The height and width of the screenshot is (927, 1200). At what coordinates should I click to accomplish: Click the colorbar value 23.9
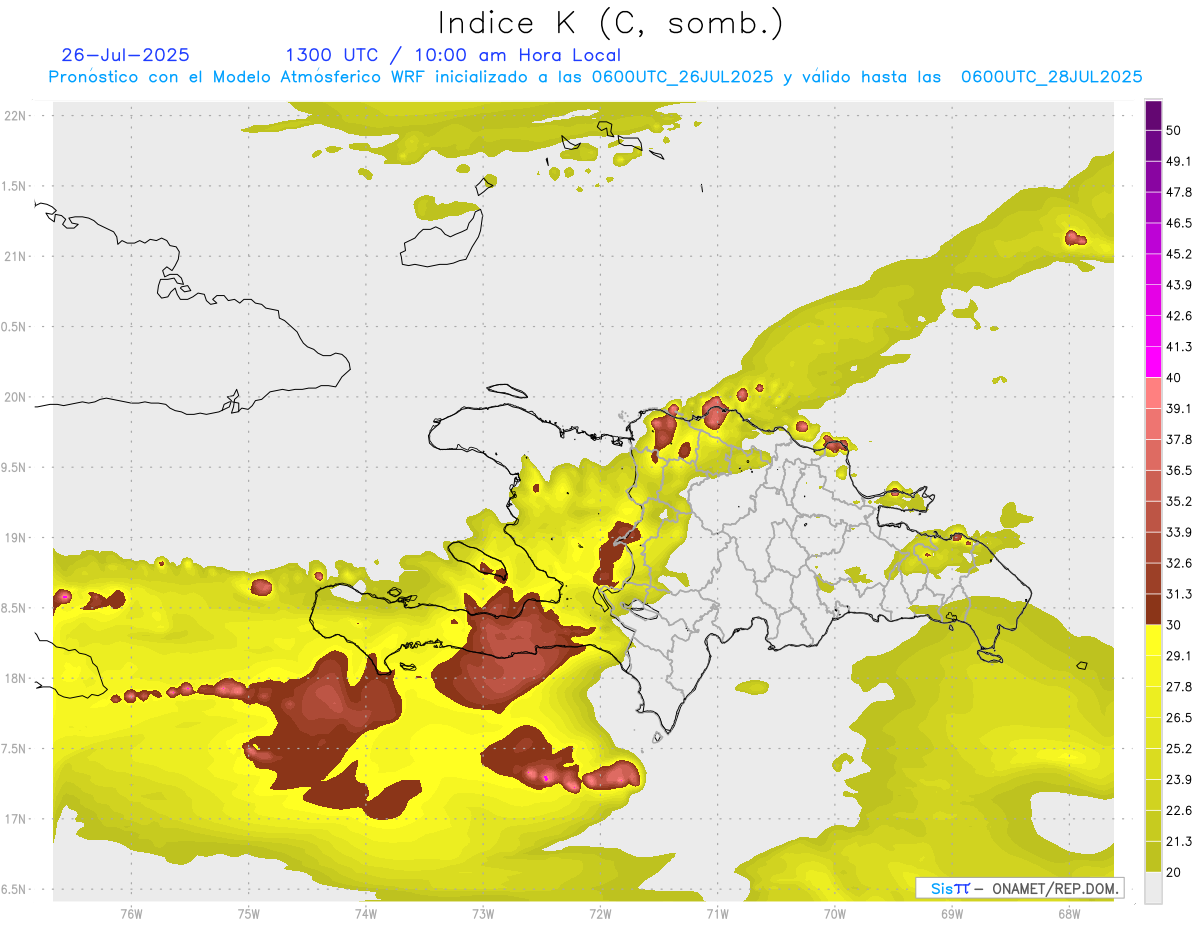1179,780
